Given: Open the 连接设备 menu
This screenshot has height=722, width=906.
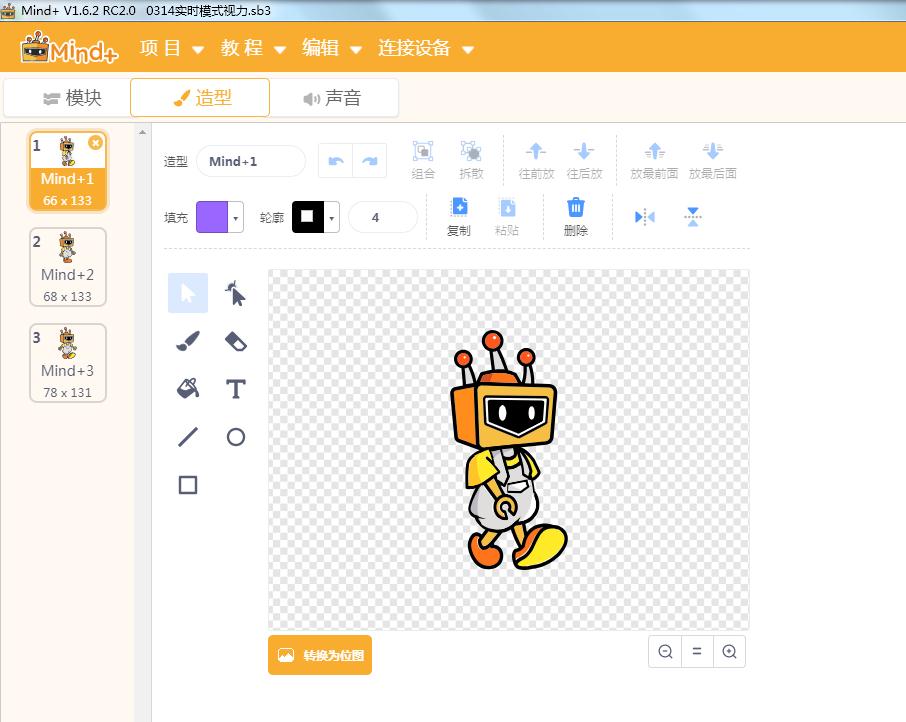Looking at the screenshot, I should 426,48.
